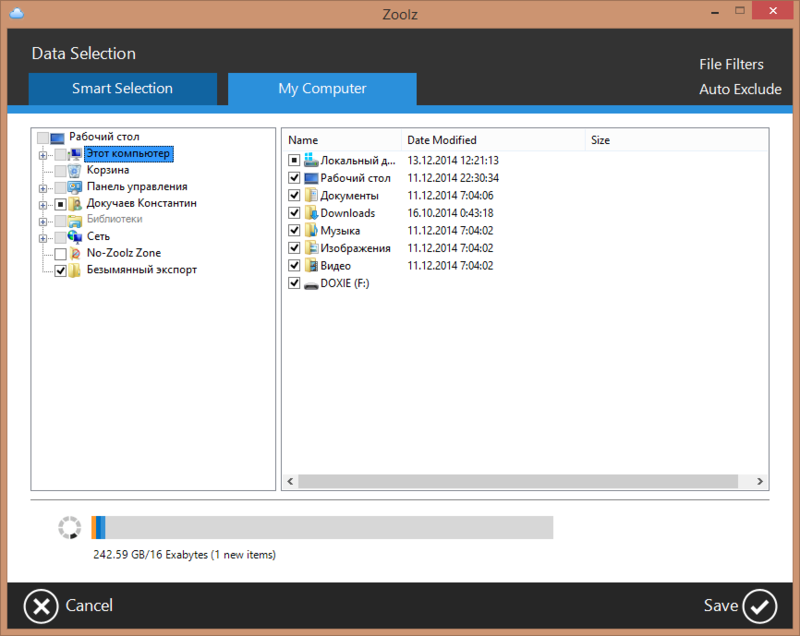
Task: Click the scroll left arrow
Action: (290, 481)
